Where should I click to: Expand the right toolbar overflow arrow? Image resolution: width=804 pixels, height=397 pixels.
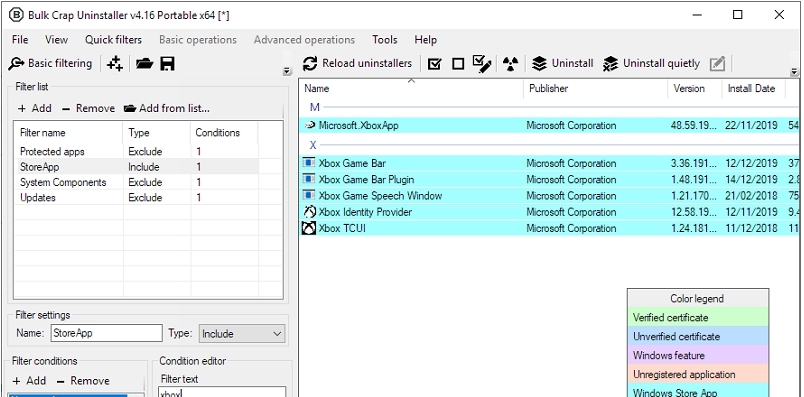tap(794, 71)
